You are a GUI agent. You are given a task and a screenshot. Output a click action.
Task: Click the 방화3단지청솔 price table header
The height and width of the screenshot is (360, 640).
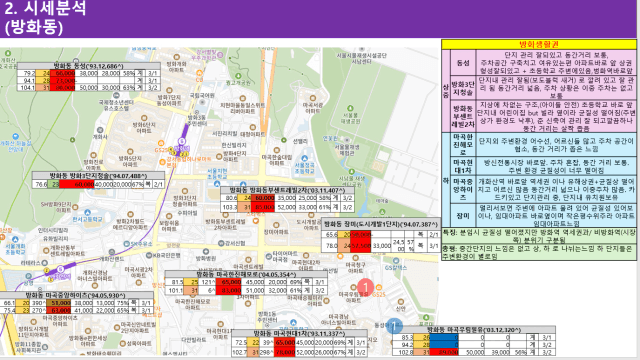[98, 176]
